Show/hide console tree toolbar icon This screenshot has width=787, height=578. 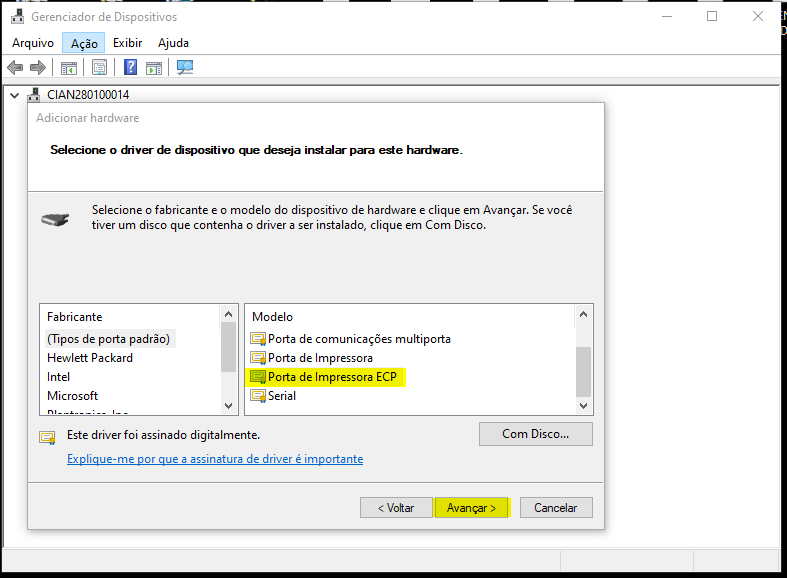[x=69, y=68]
